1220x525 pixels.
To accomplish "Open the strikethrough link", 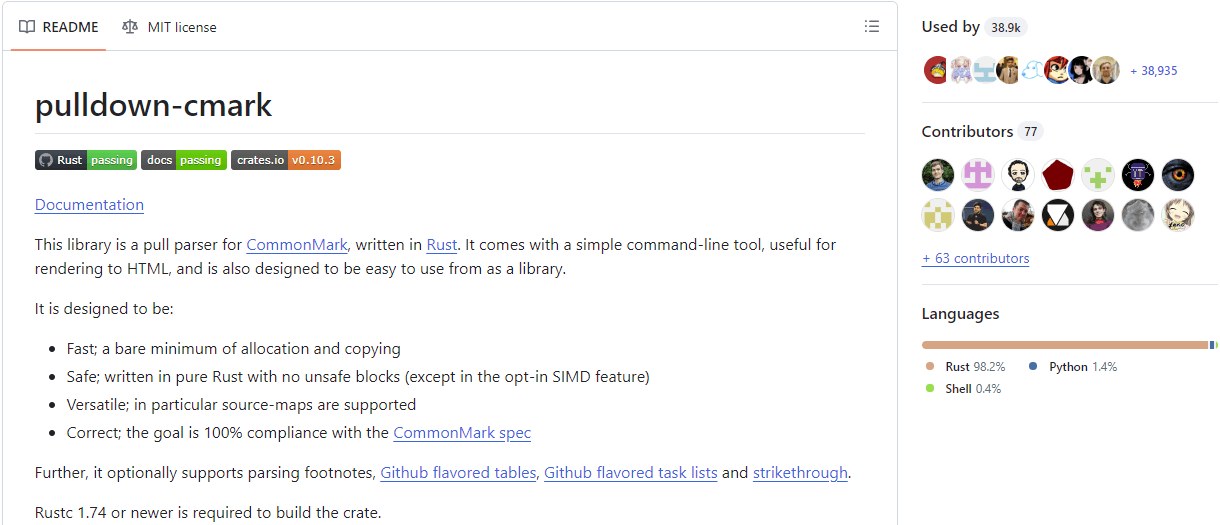I will coord(800,472).
